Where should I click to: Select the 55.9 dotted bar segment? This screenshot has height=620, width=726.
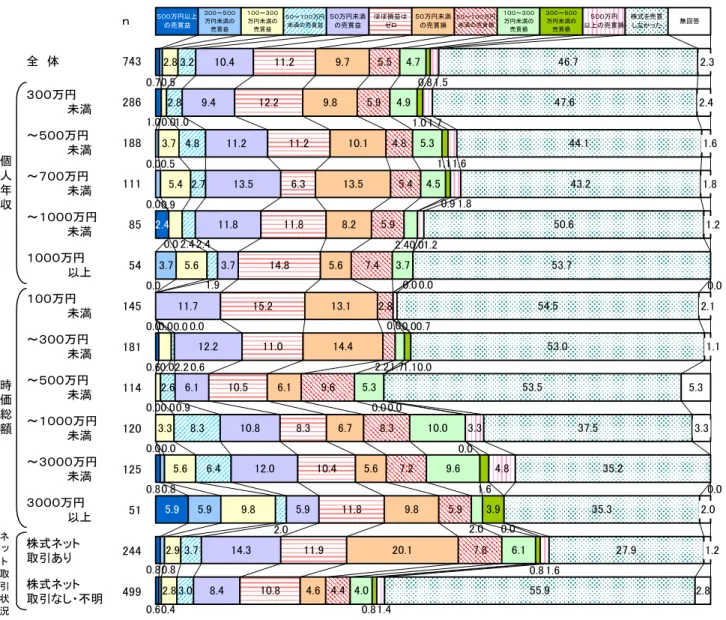(539, 591)
